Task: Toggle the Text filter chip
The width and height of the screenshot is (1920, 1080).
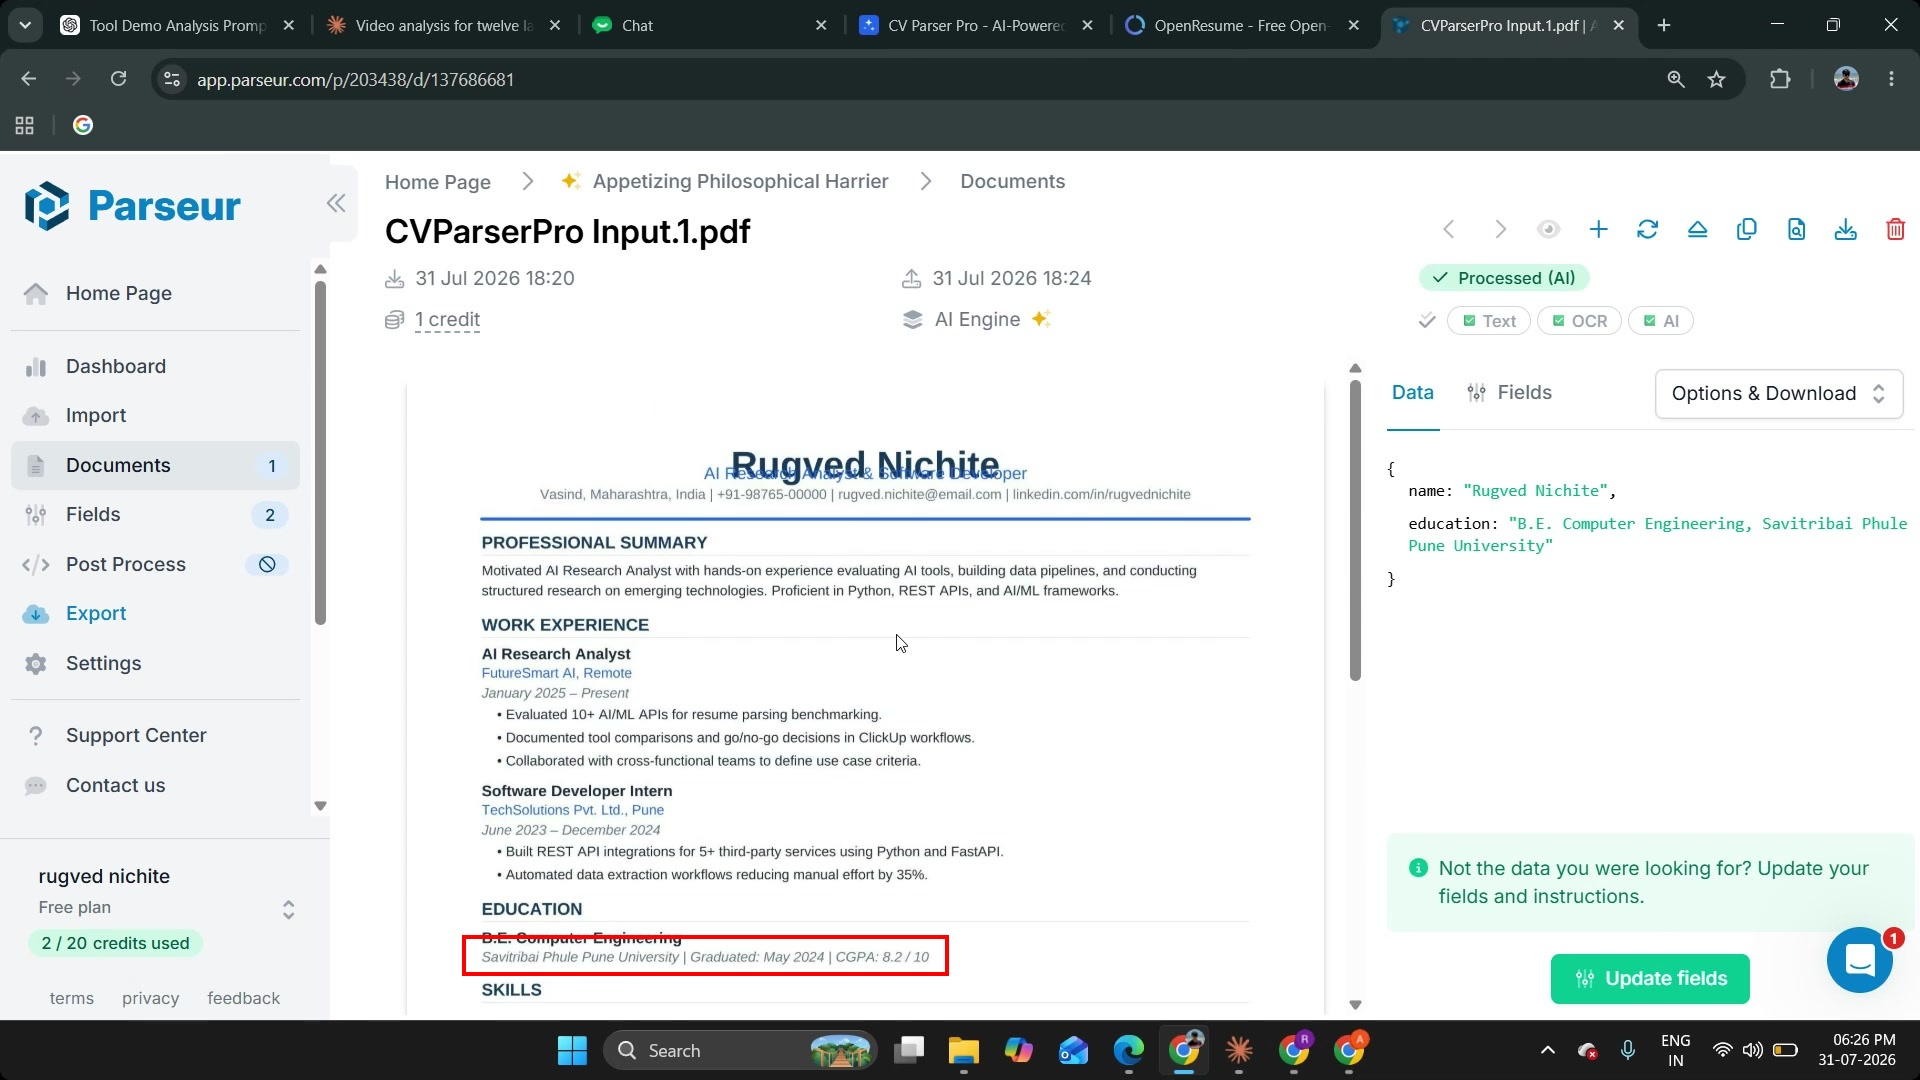Action: tap(1489, 321)
